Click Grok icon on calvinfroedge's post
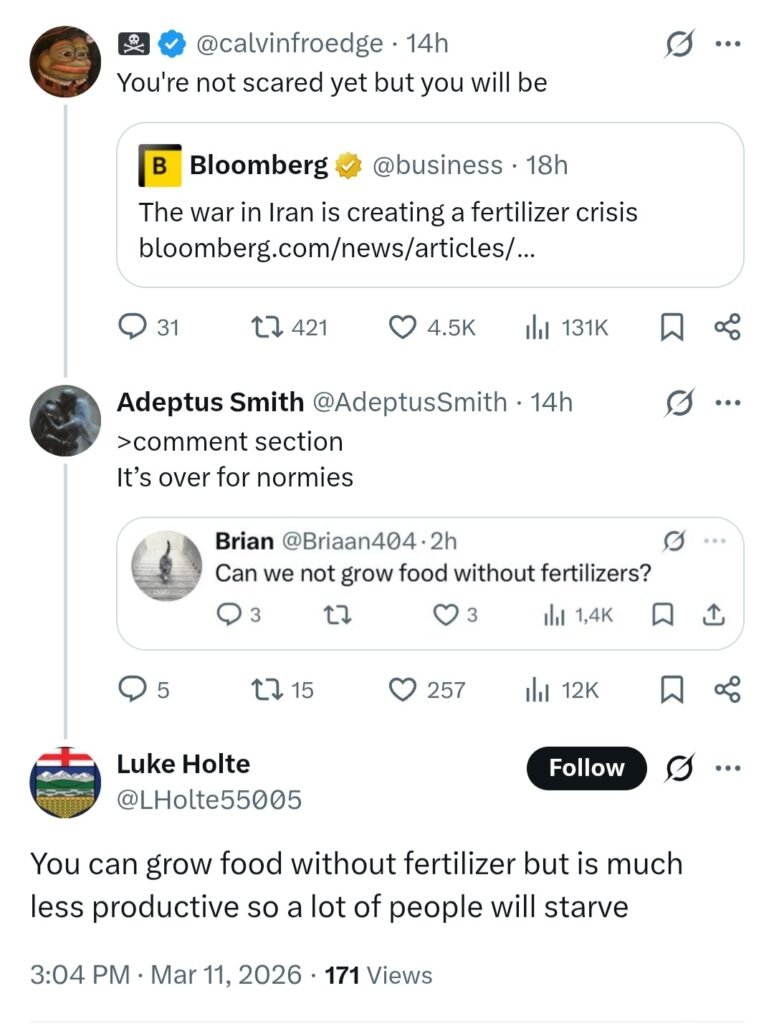774x1024 pixels. [x=680, y=44]
